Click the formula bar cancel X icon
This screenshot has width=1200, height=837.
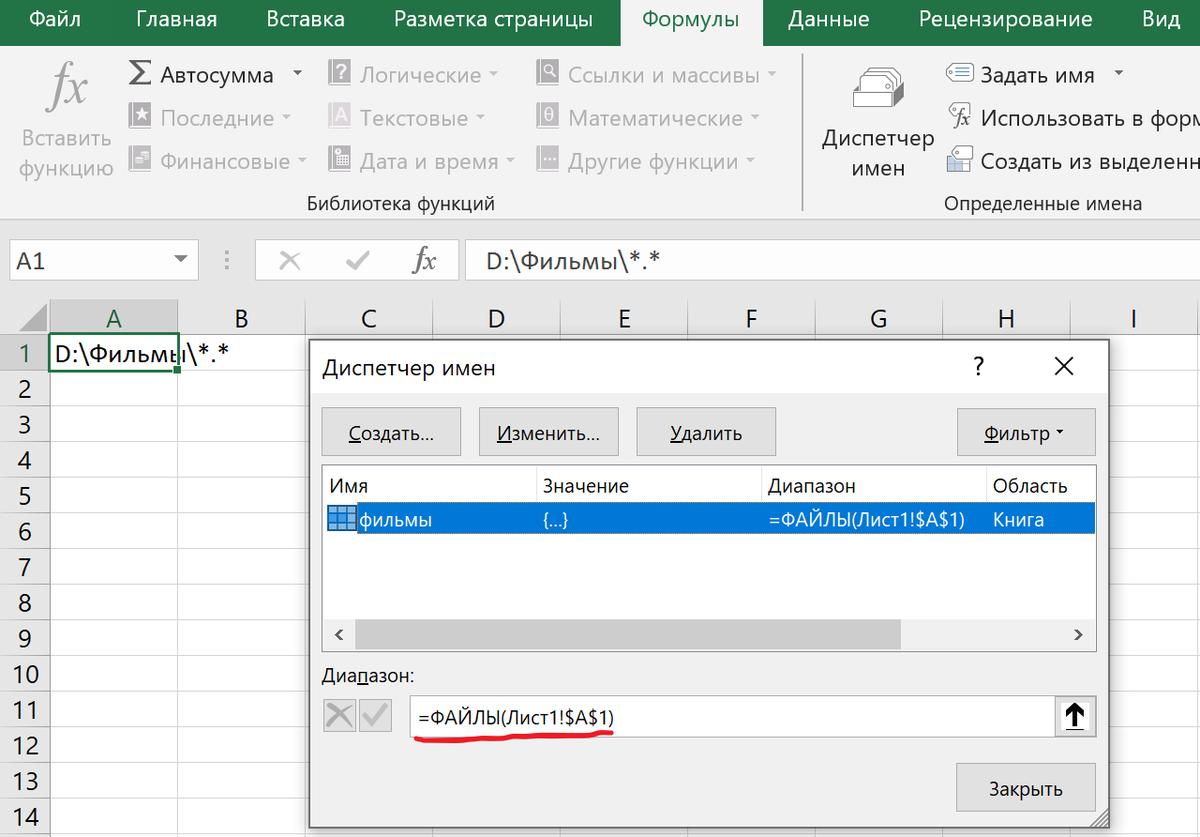(x=290, y=261)
